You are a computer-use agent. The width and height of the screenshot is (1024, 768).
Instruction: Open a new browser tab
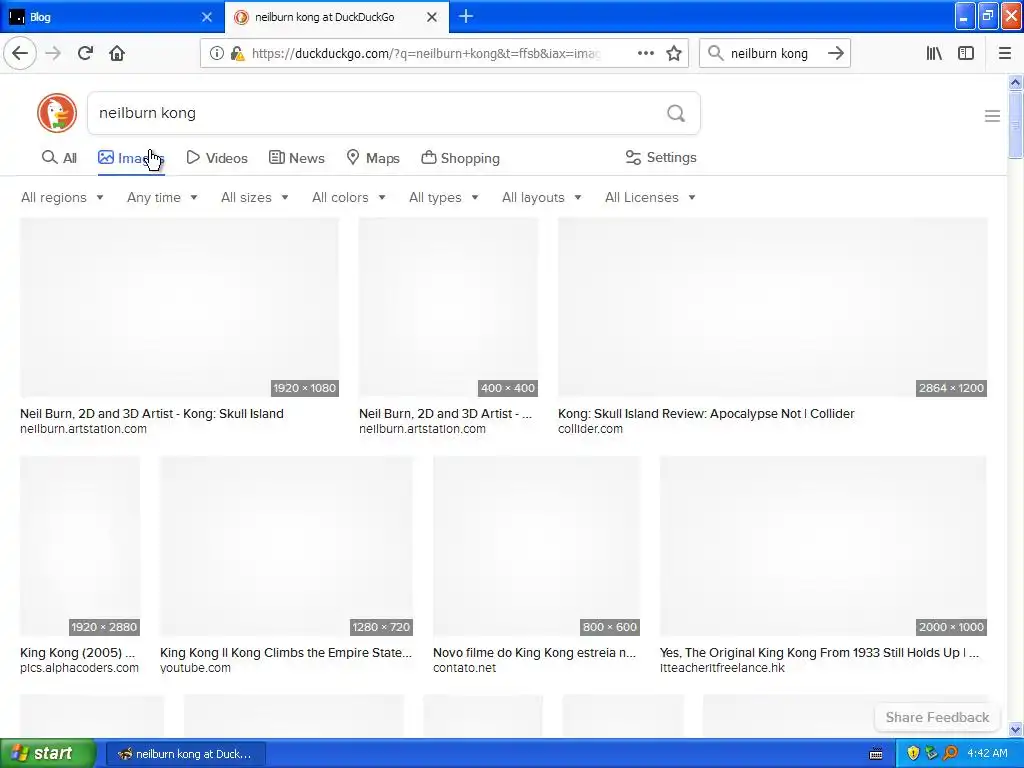[x=466, y=16]
